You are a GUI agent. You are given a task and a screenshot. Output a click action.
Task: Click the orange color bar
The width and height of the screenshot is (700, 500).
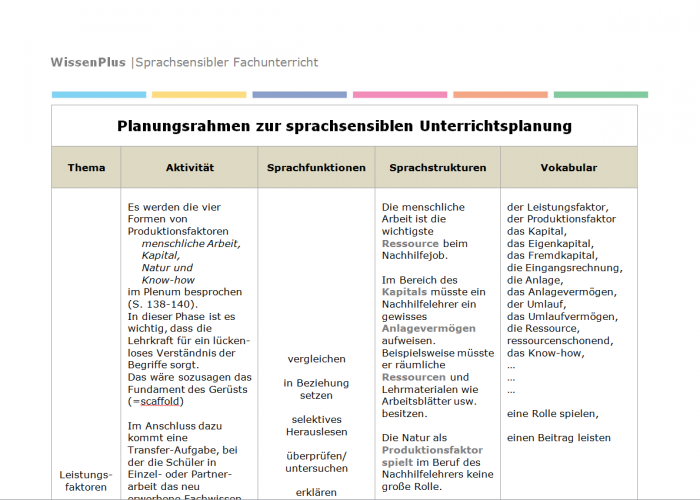pos(500,95)
